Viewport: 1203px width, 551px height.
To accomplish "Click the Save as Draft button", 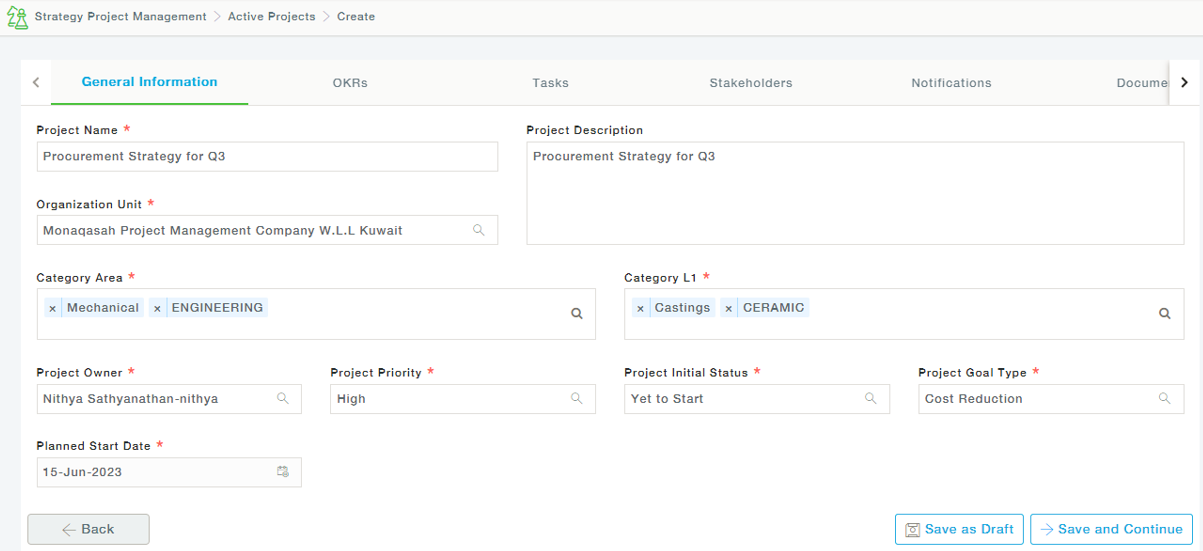I will 959,529.
